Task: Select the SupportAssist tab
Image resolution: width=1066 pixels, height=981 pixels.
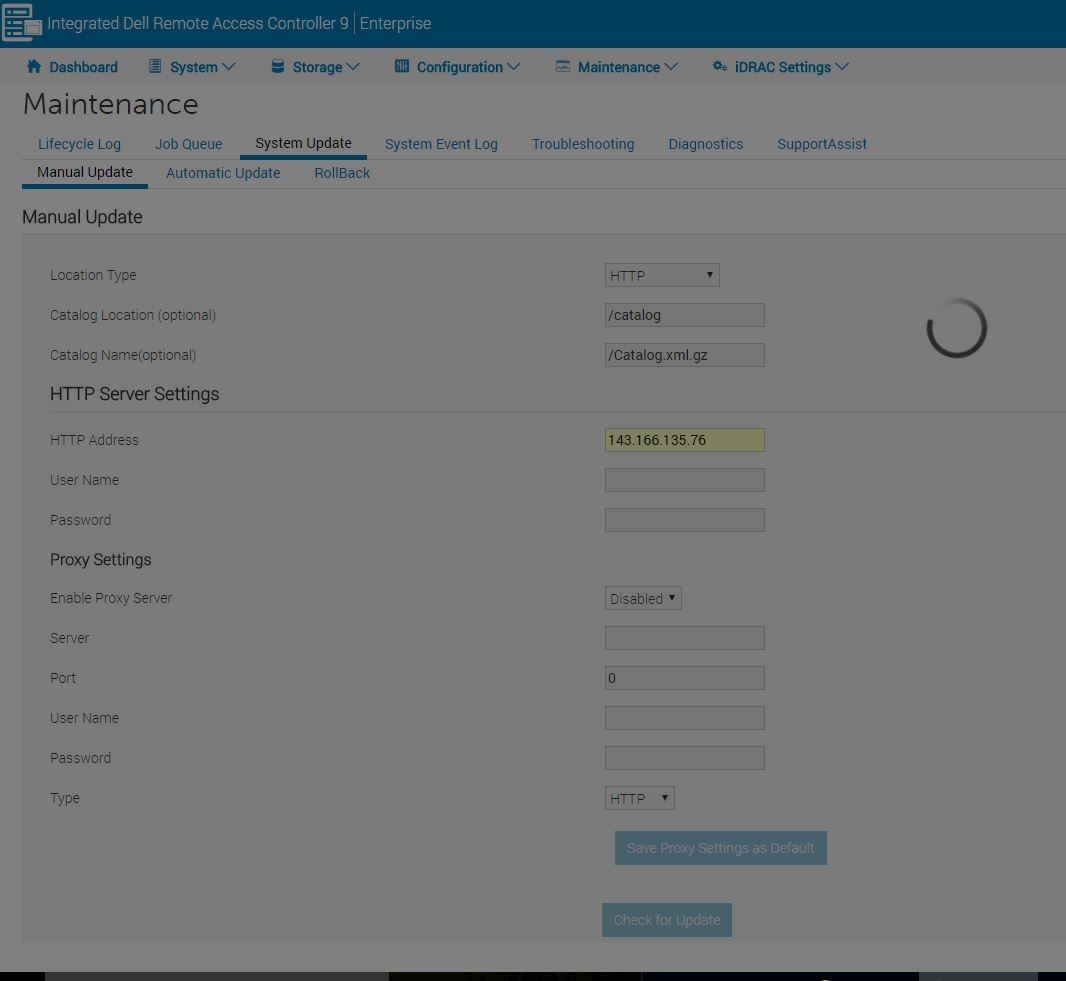Action: pos(822,144)
